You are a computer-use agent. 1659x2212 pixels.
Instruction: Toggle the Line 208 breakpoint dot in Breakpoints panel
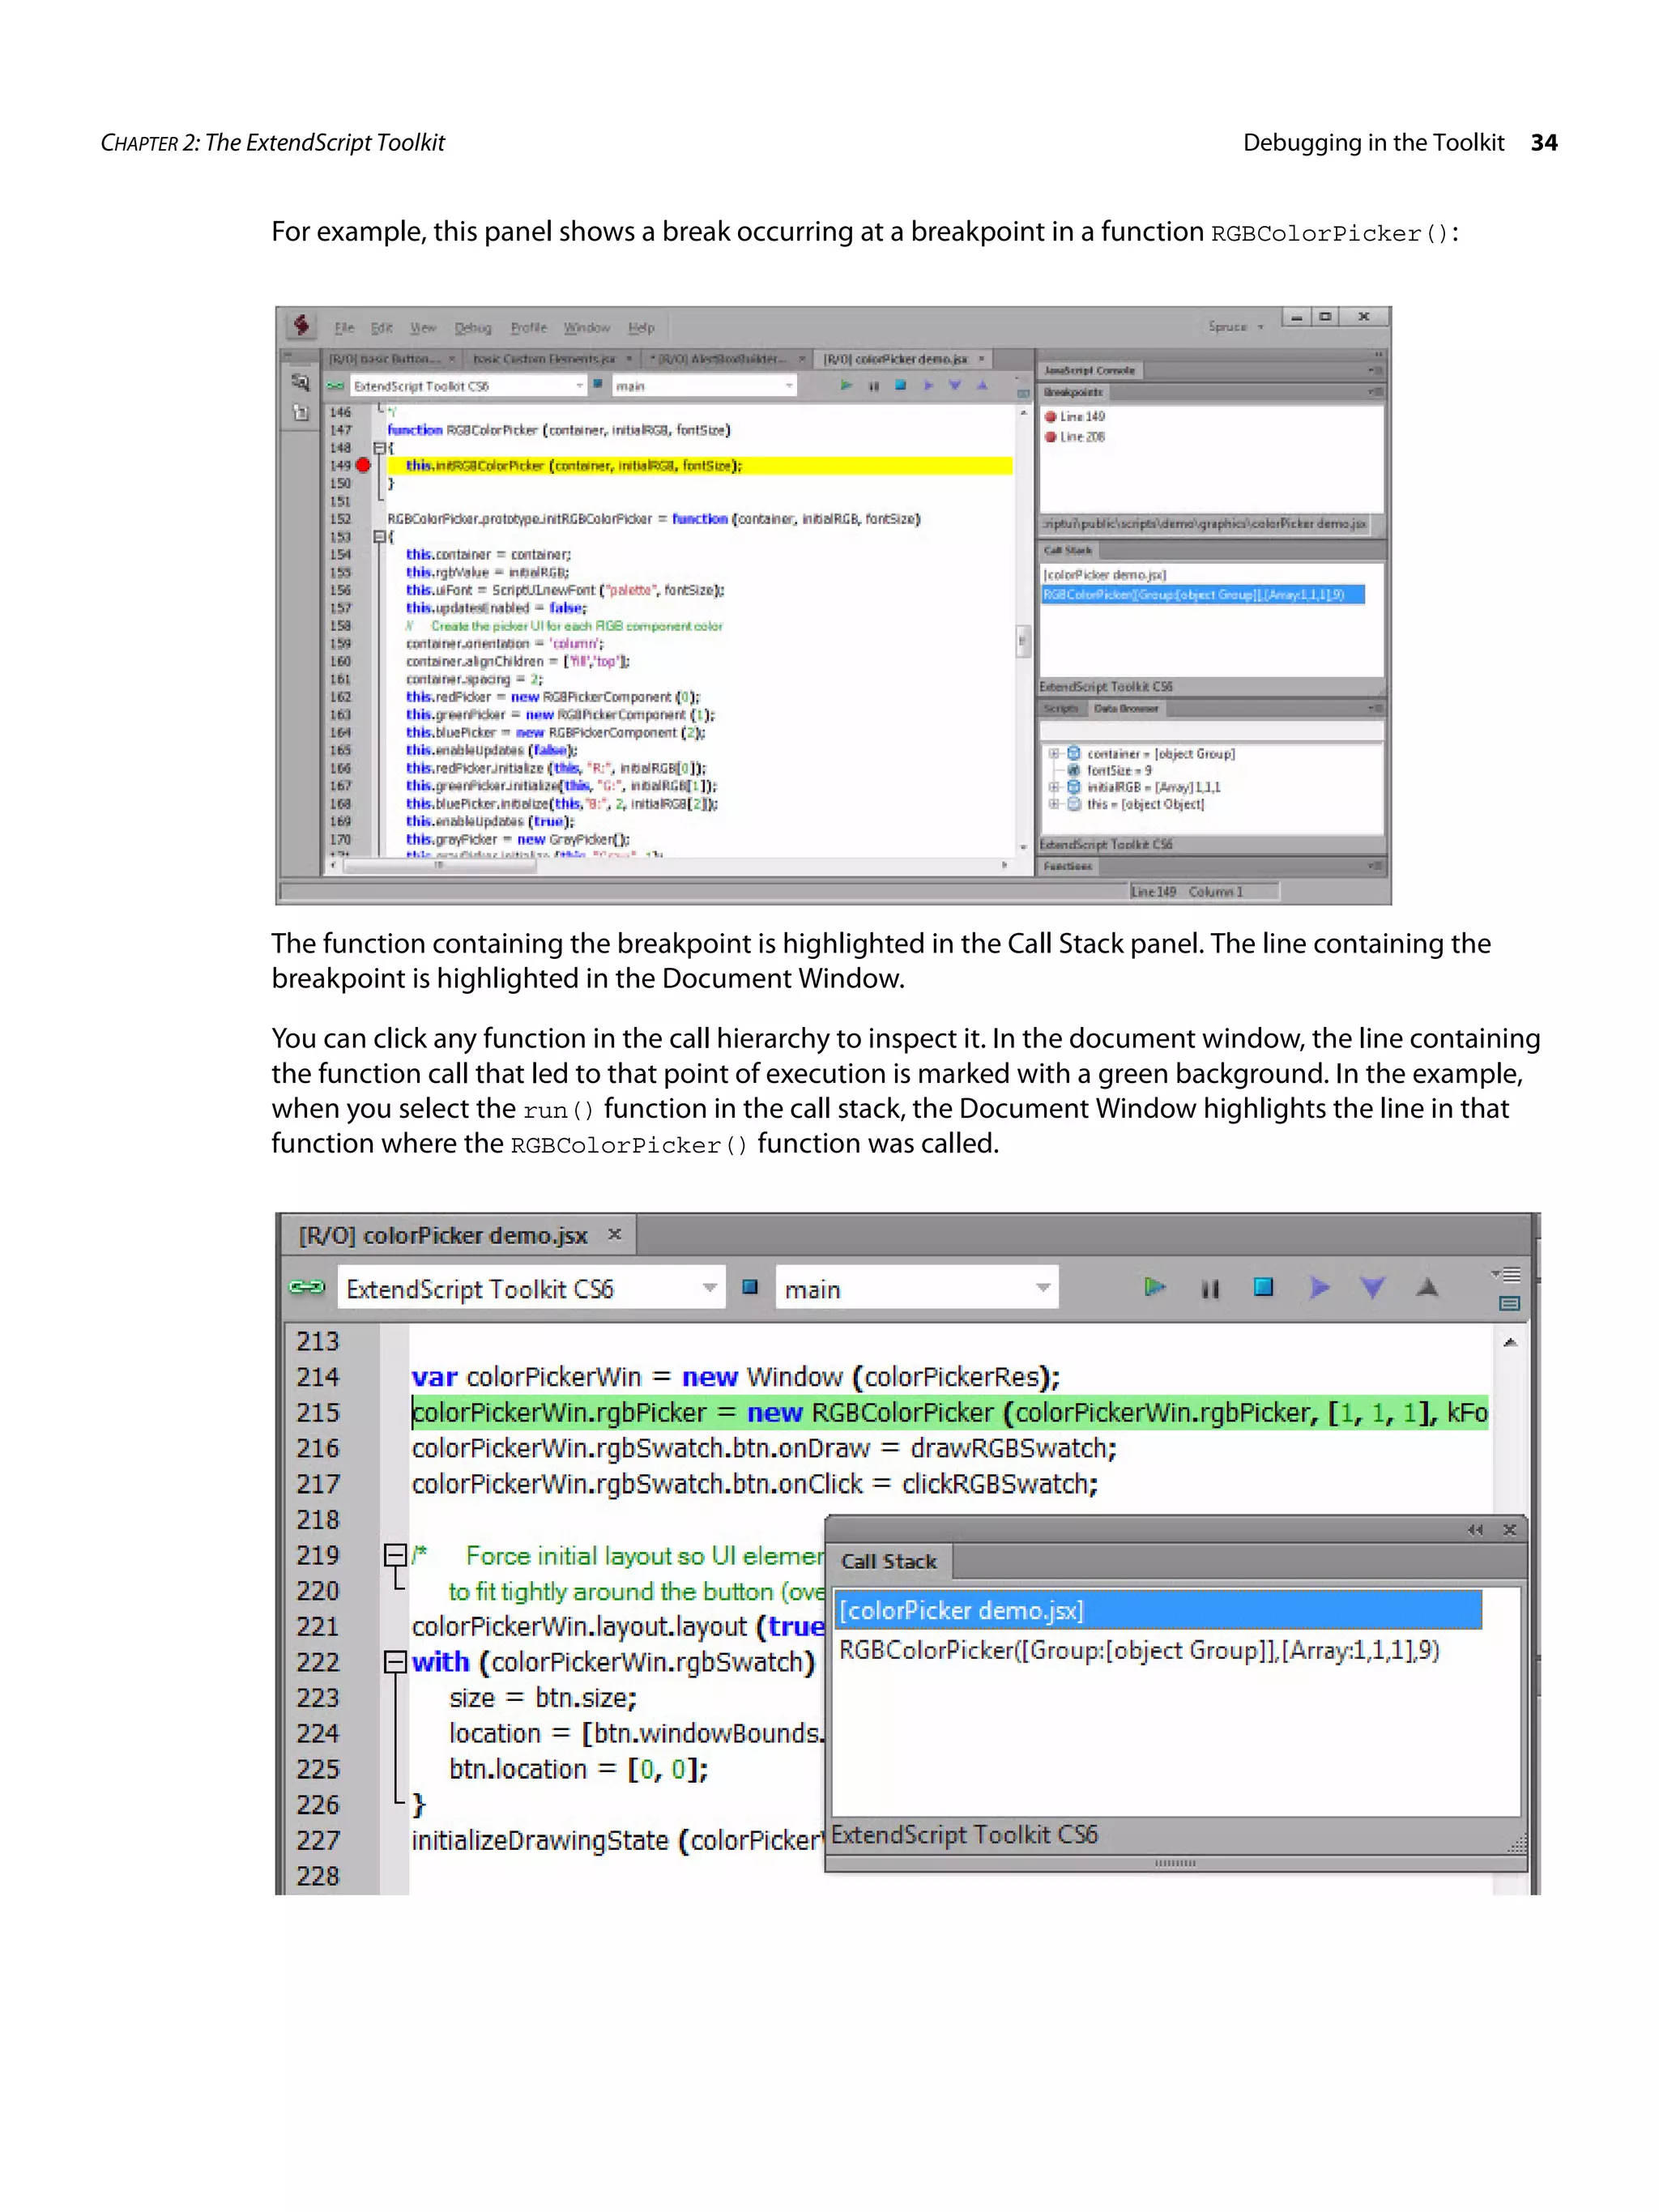pos(1051,437)
